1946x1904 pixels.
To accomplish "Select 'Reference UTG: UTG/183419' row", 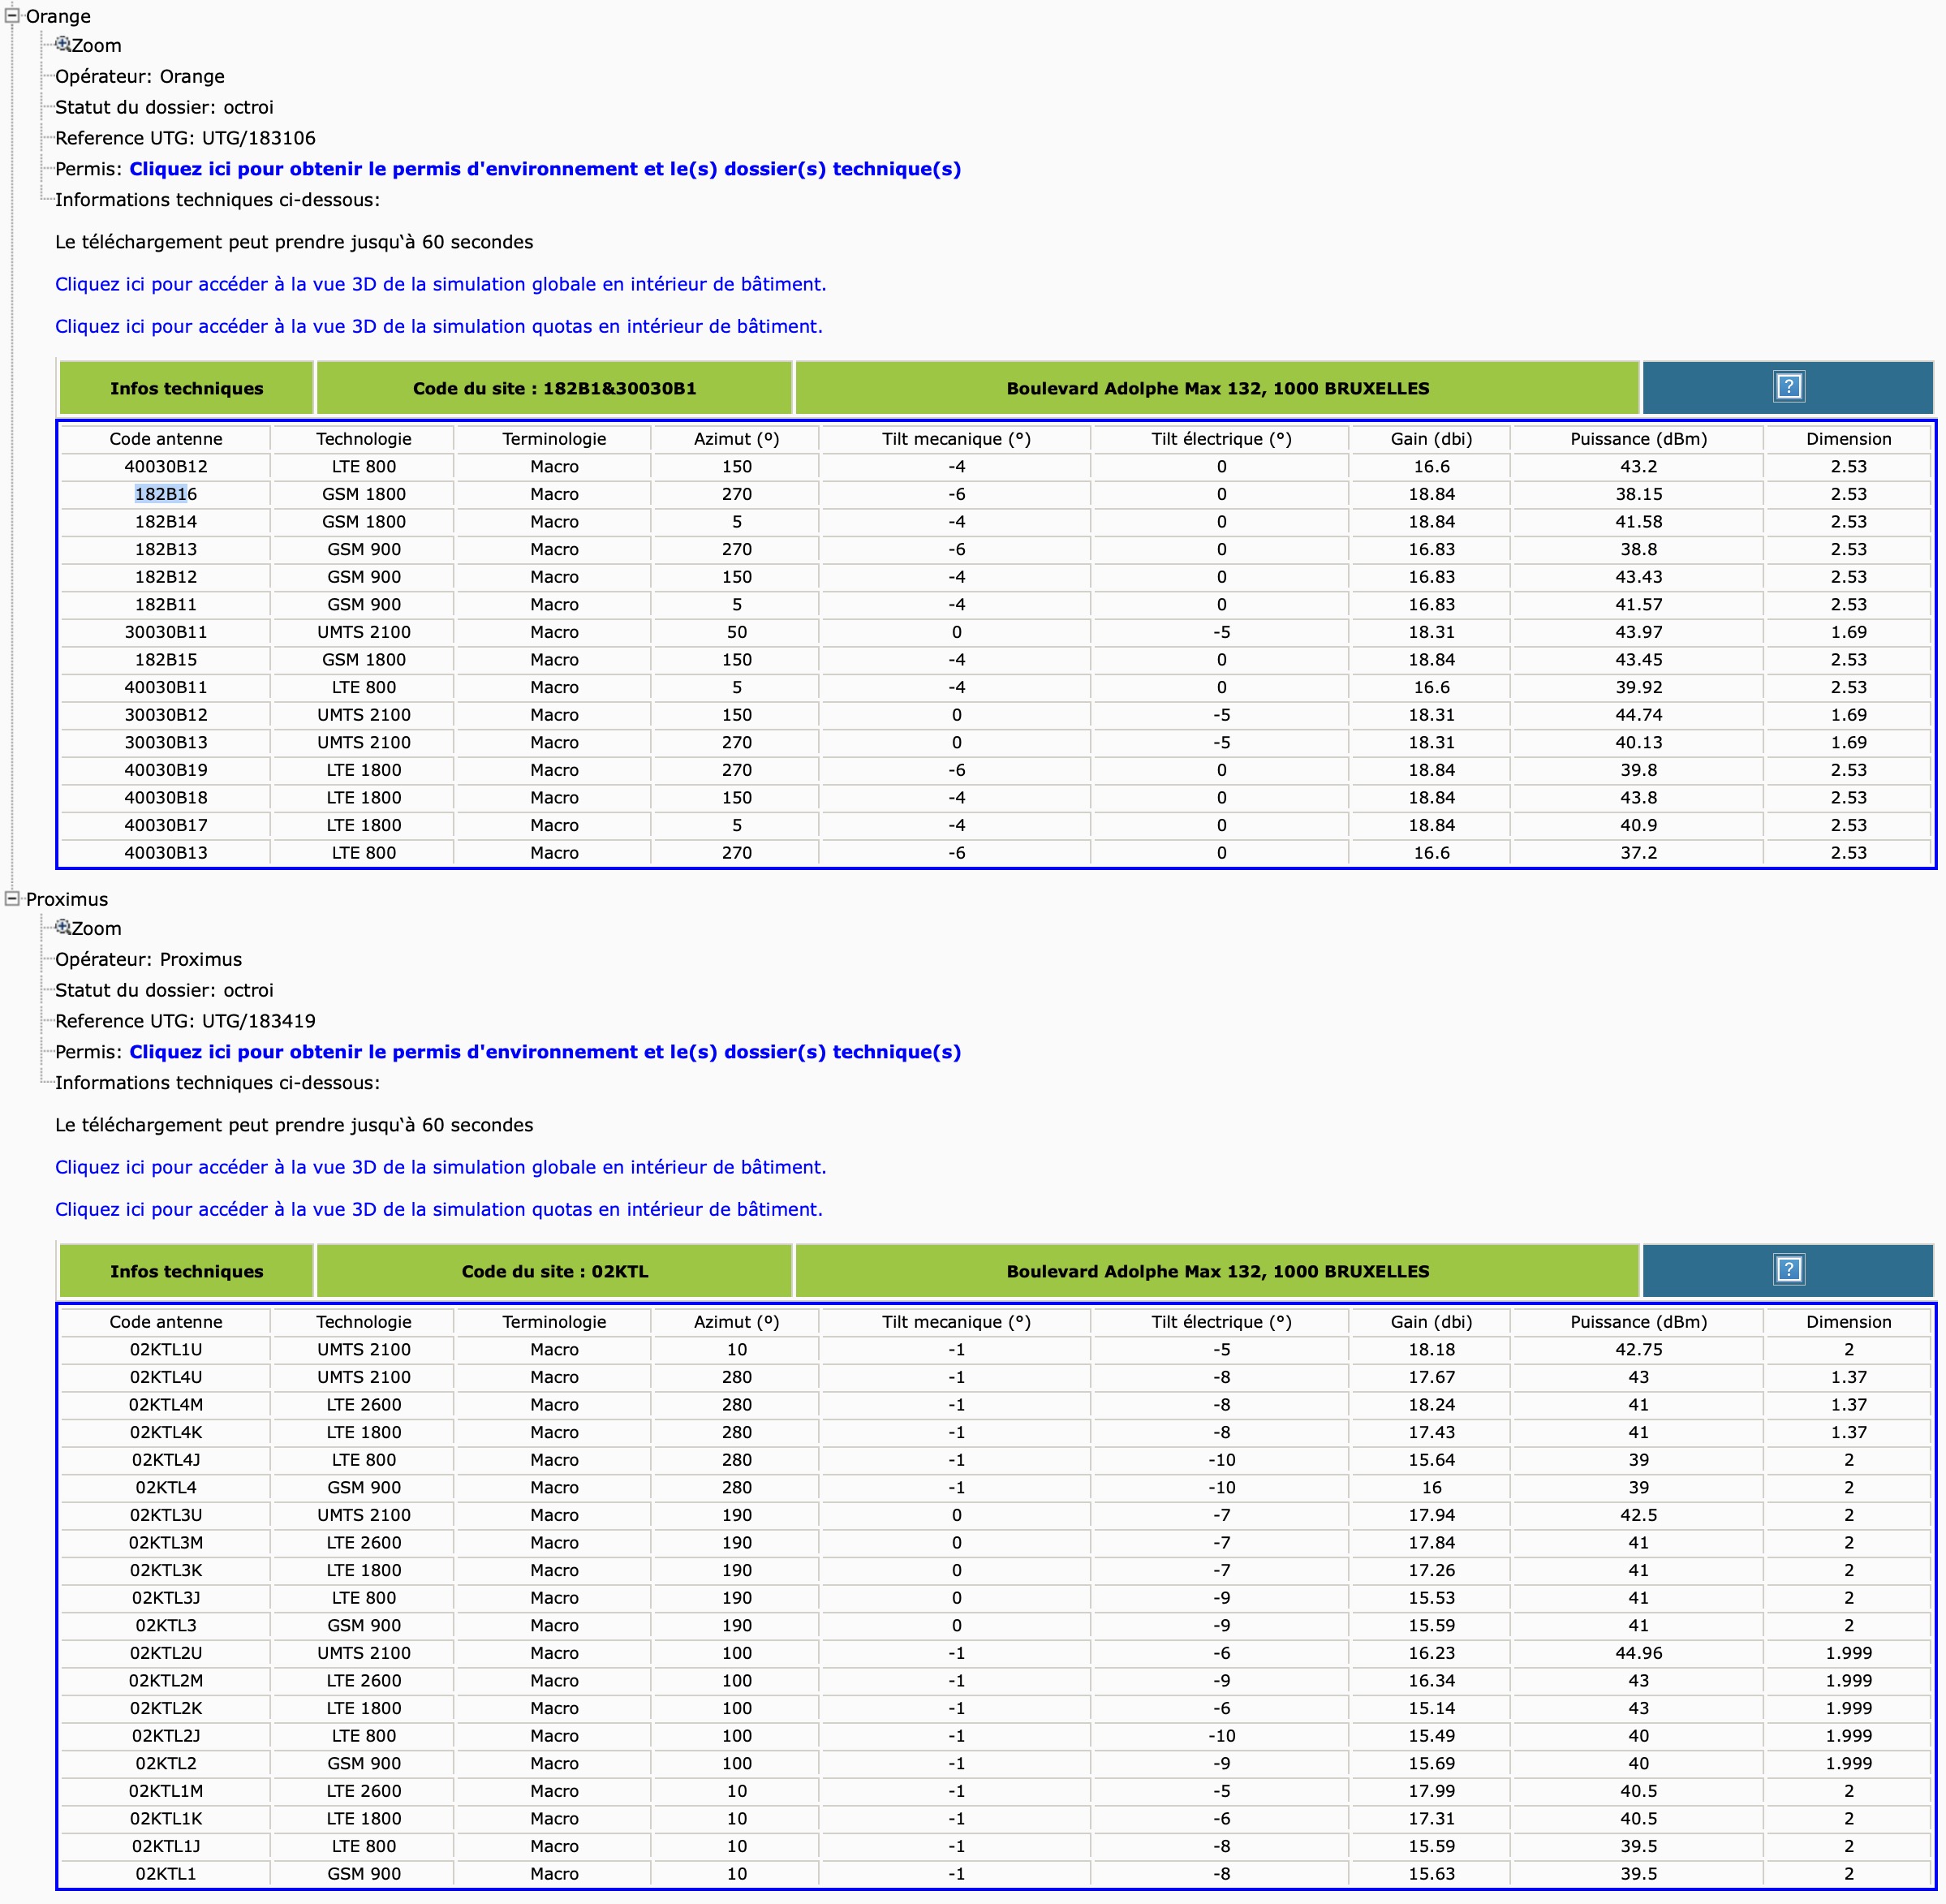I will click(185, 1021).
